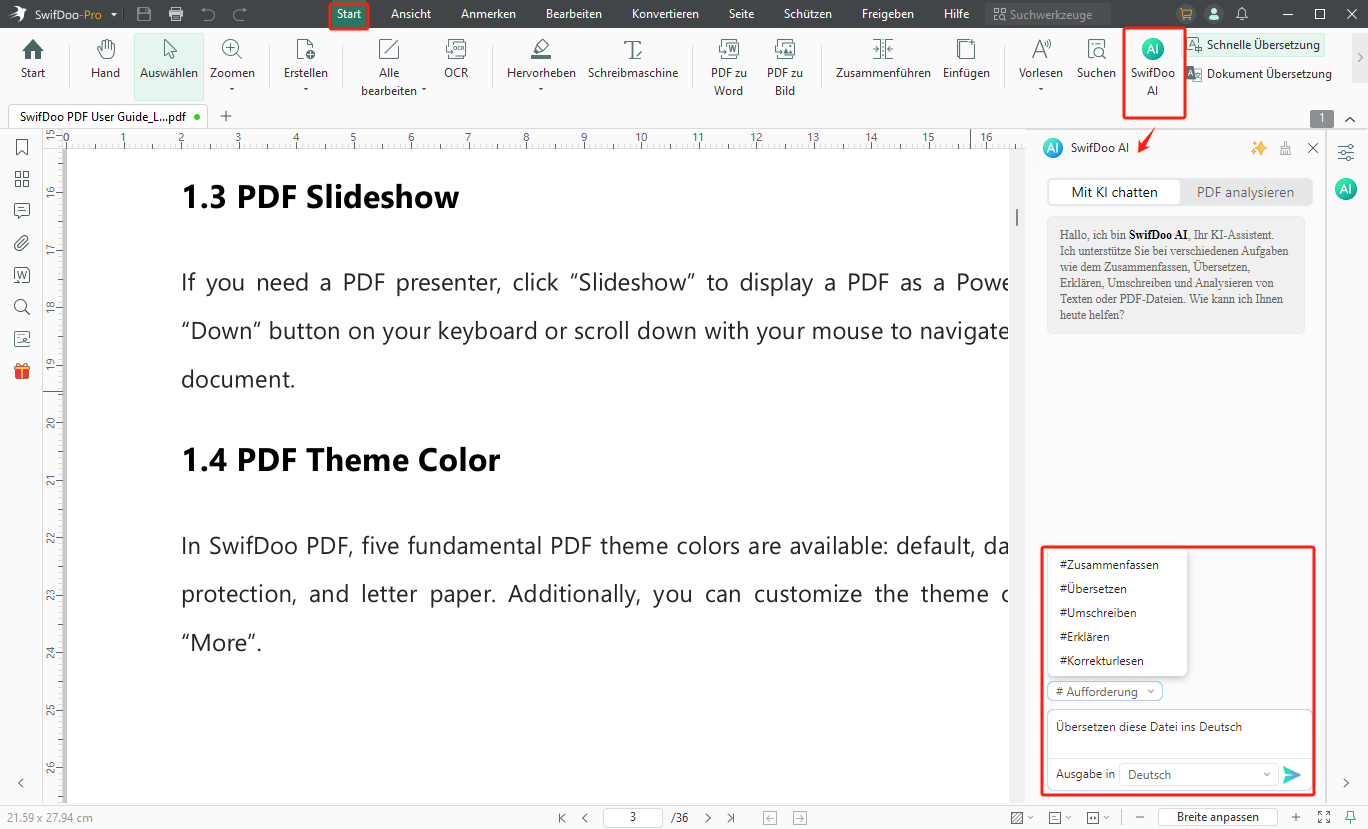Click the AI sparkle star icon in panel header
Image resolution: width=1368 pixels, height=829 pixels.
click(x=1259, y=148)
